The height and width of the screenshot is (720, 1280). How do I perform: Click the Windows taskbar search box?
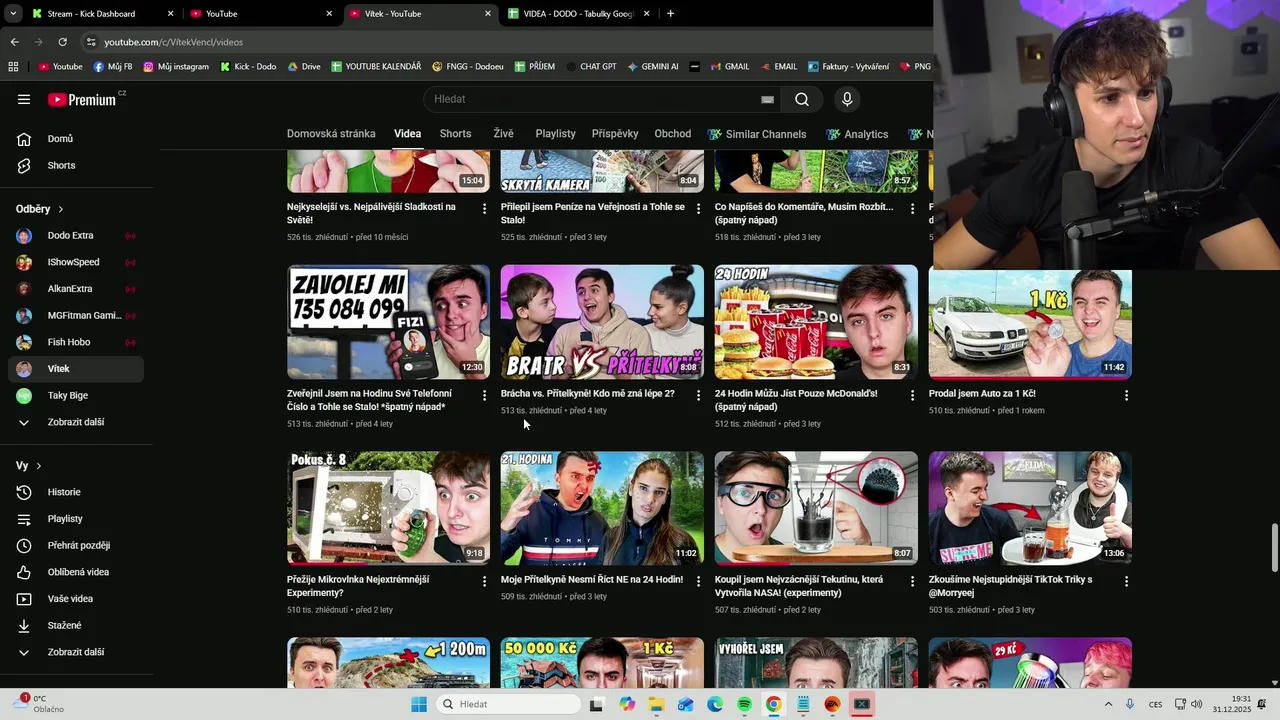509,704
